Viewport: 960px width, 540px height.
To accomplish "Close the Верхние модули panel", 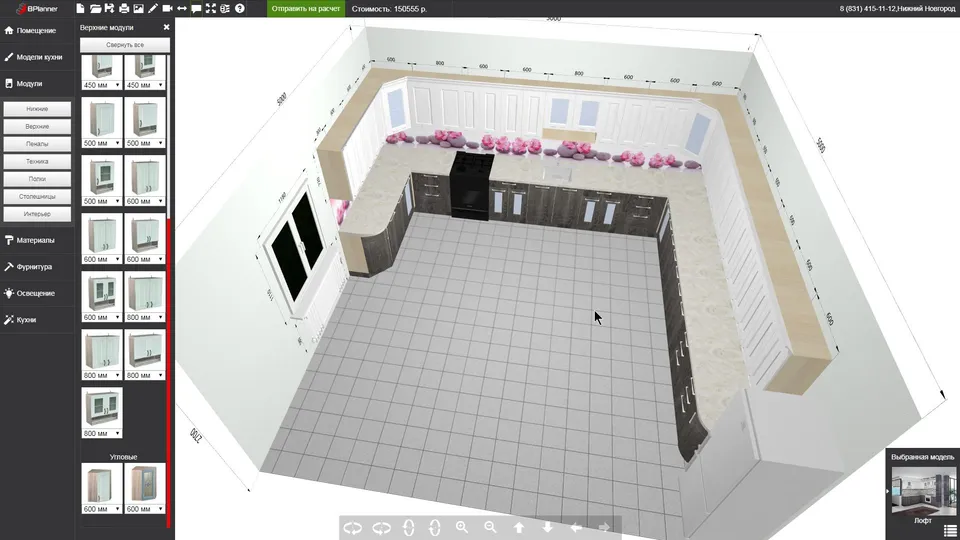I will click(x=167, y=28).
